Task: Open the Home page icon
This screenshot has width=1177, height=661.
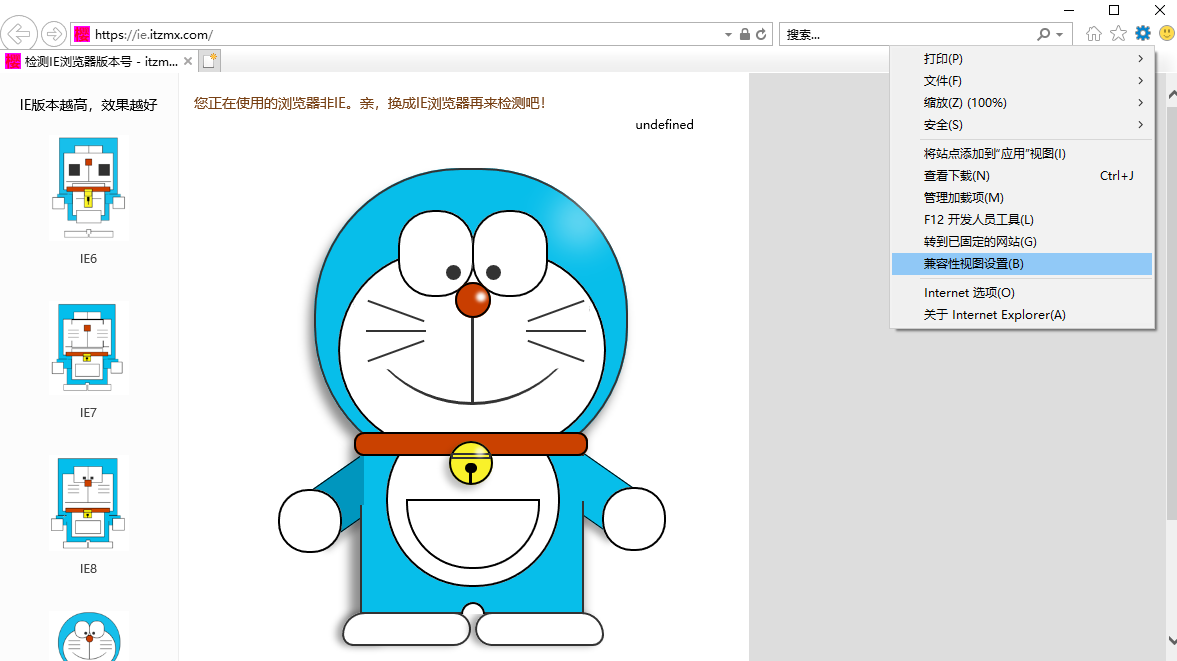Action: (x=1094, y=34)
